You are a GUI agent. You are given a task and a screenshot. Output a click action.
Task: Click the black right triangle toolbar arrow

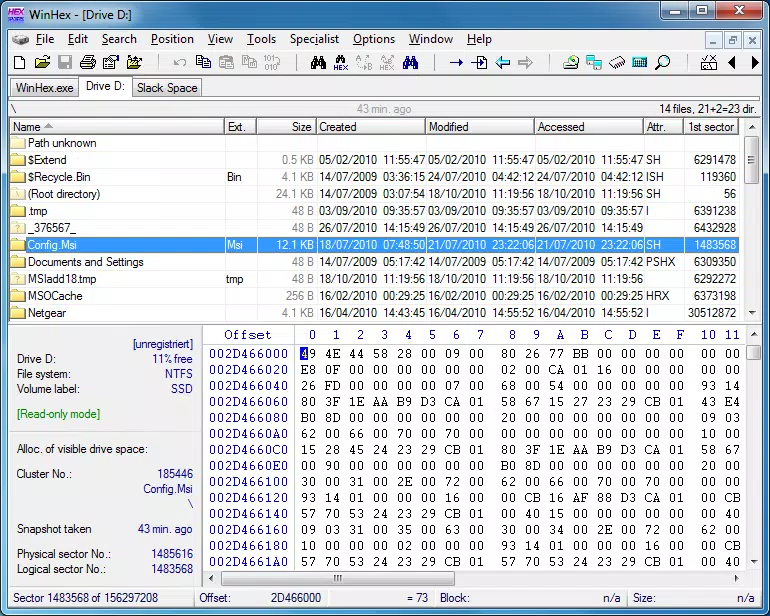coord(755,62)
